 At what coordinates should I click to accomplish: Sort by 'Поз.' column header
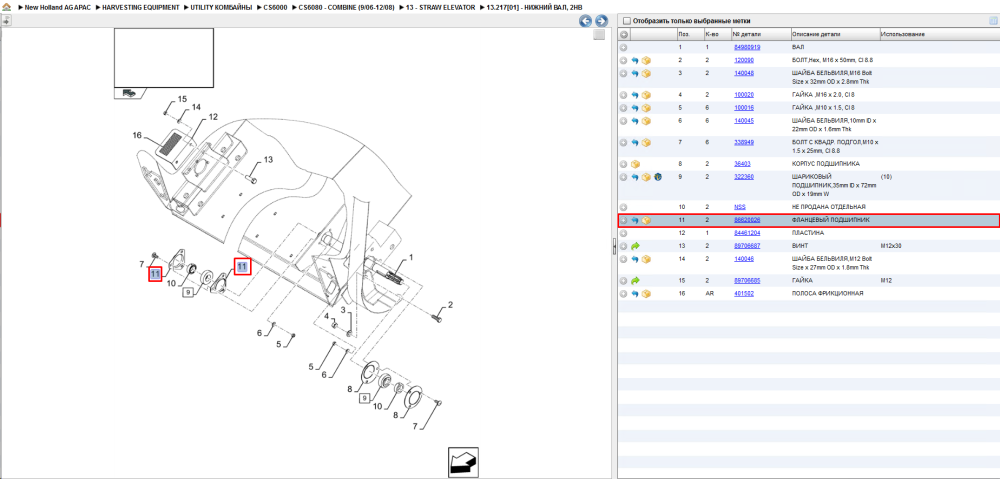click(x=689, y=34)
